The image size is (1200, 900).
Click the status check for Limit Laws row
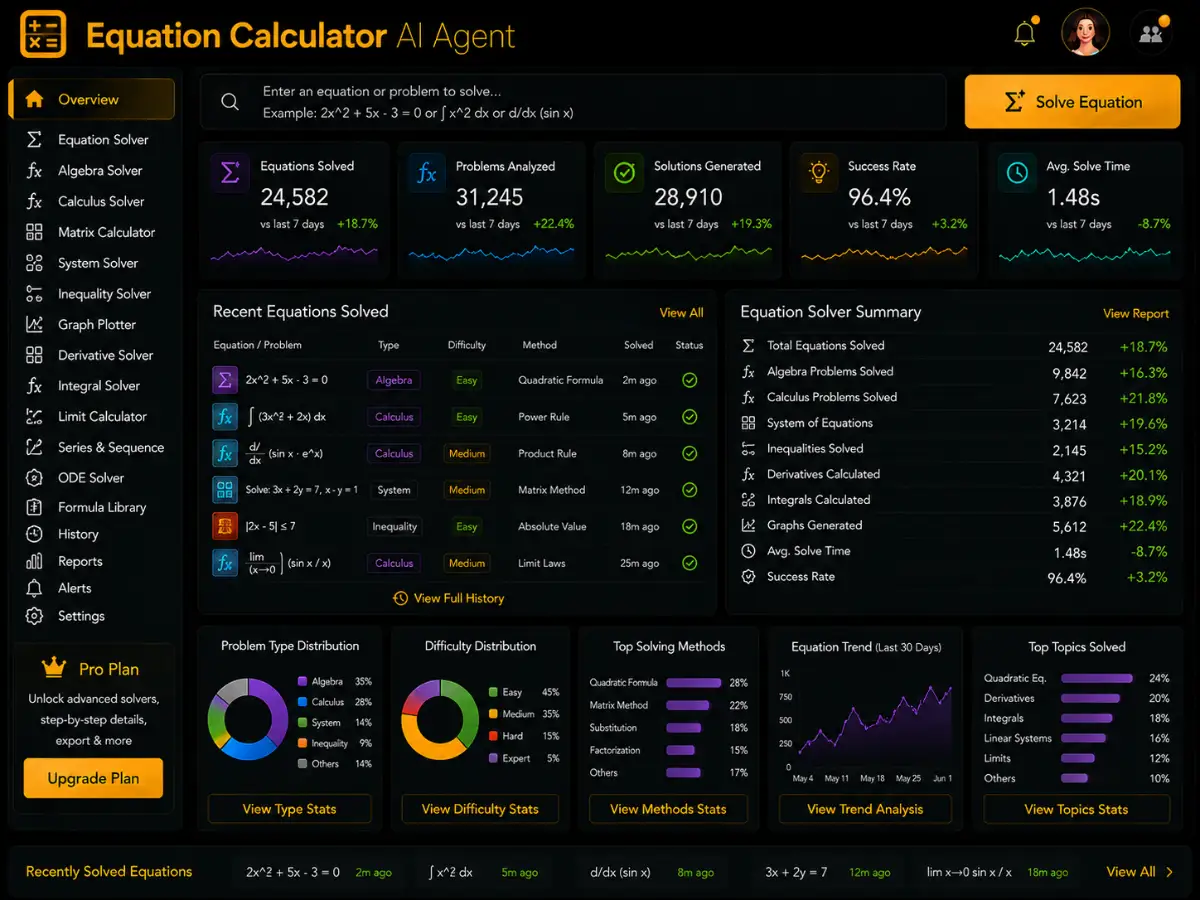coord(689,563)
